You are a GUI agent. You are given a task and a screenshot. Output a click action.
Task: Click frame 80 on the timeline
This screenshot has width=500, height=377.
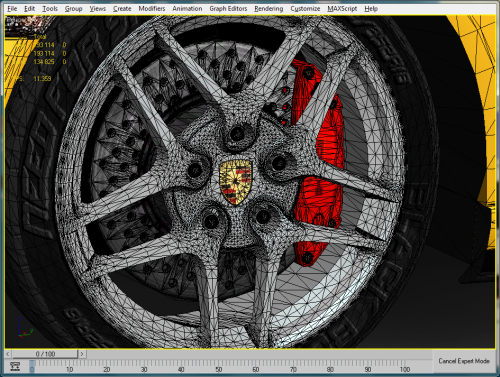330,369
